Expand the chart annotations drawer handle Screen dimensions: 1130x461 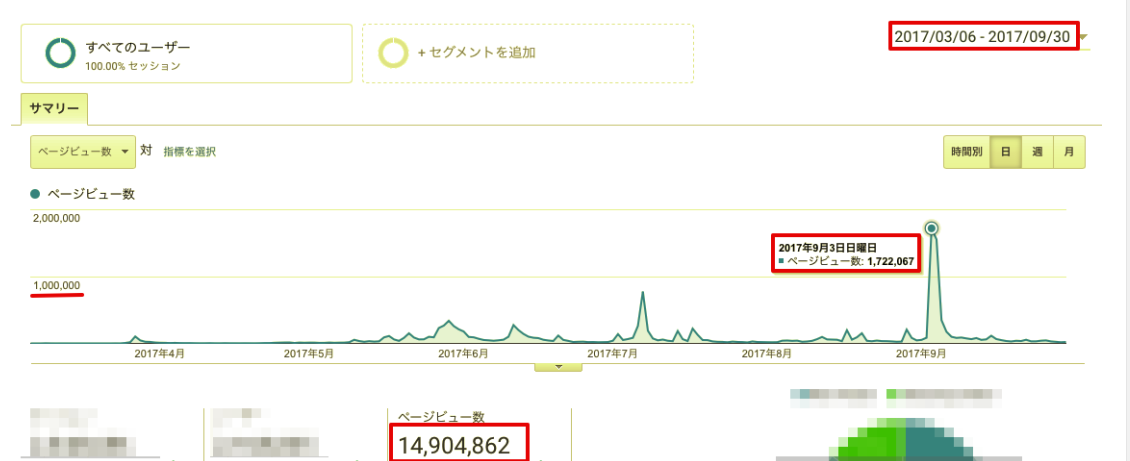558,367
